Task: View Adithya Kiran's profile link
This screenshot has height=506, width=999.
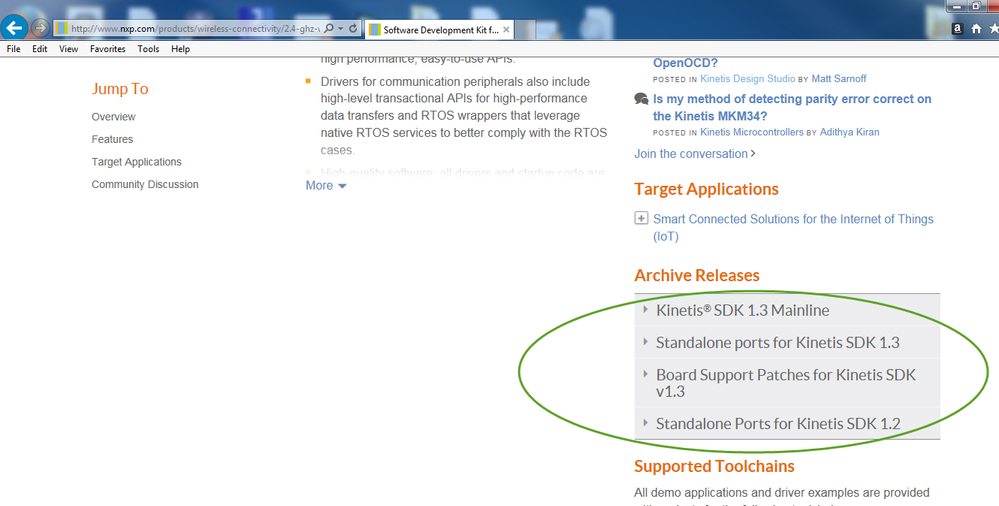Action: [849, 132]
